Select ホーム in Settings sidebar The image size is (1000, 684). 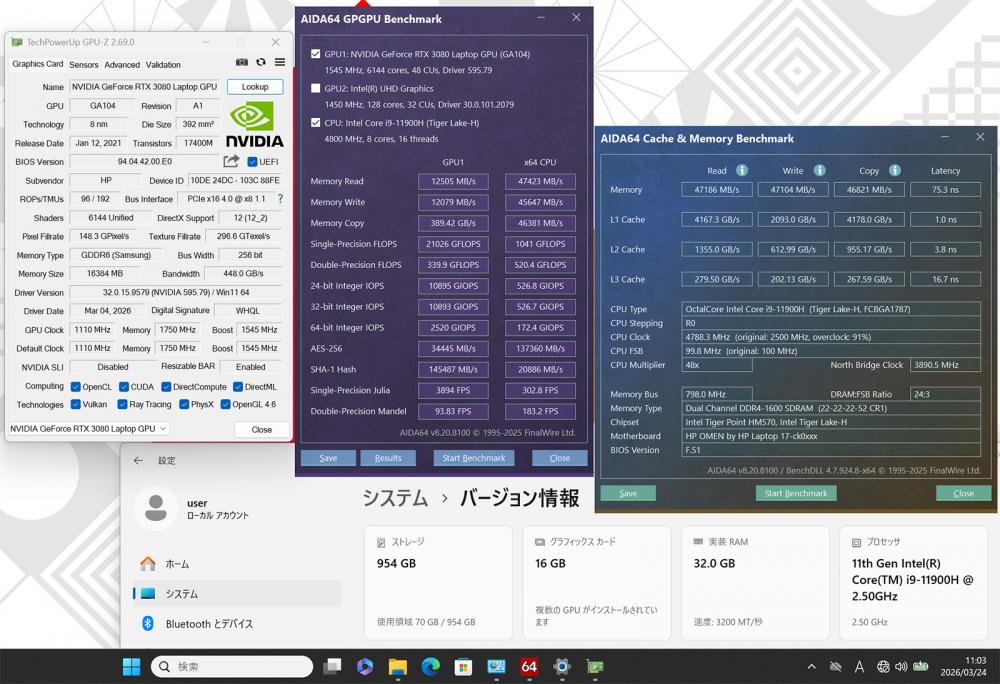(237, 564)
